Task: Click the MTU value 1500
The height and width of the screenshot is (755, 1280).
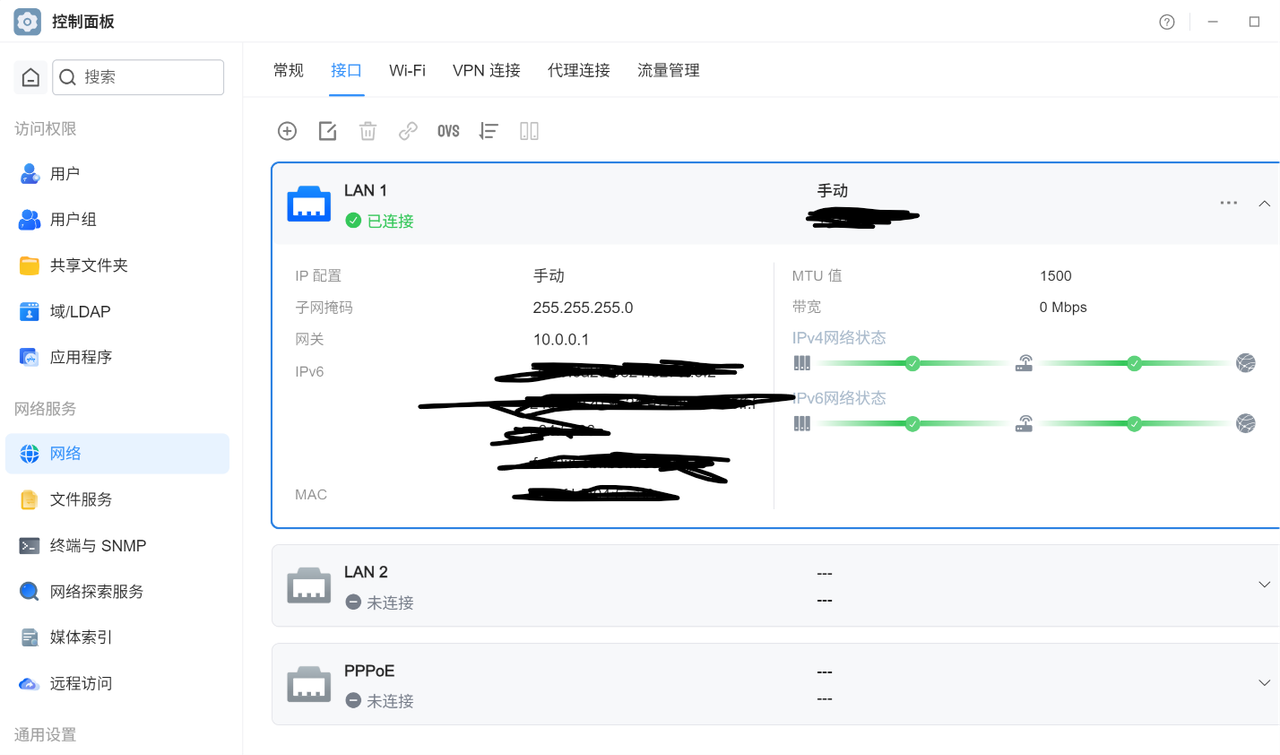Action: tap(1055, 276)
